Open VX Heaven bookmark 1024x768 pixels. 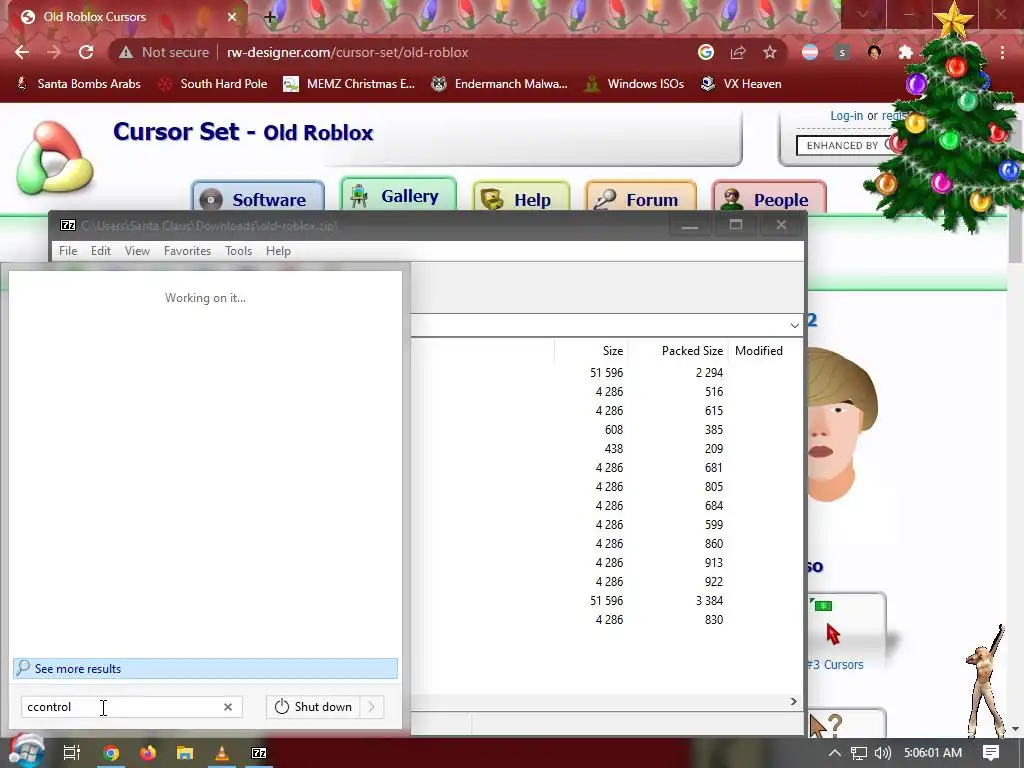[x=741, y=84]
